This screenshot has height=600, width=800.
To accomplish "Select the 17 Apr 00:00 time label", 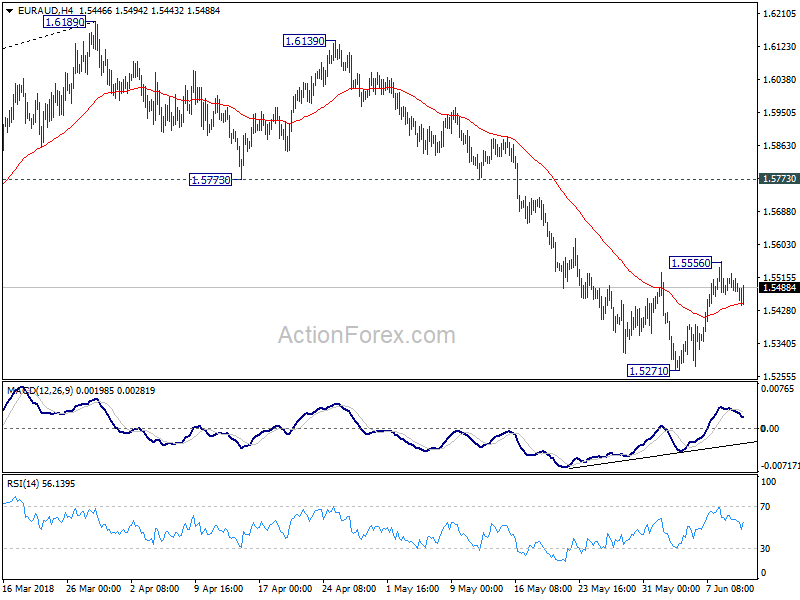I will (285, 588).
